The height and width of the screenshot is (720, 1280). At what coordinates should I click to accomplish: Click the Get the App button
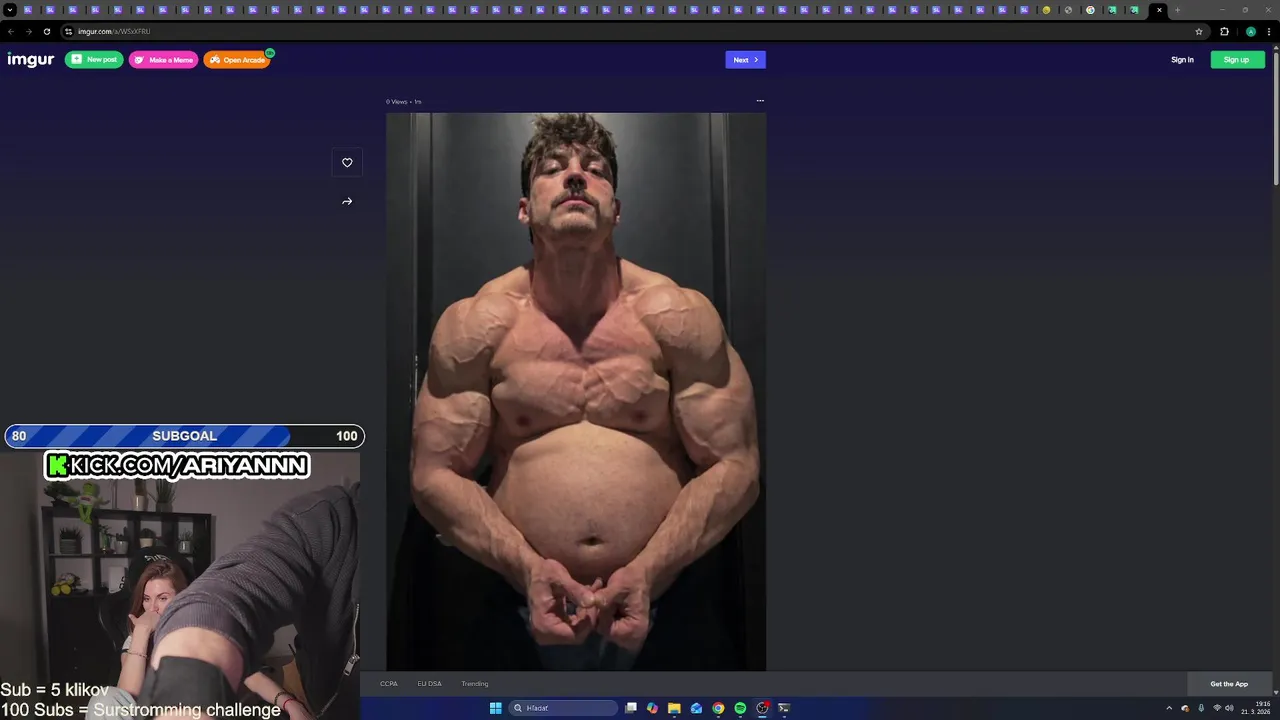(1229, 684)
